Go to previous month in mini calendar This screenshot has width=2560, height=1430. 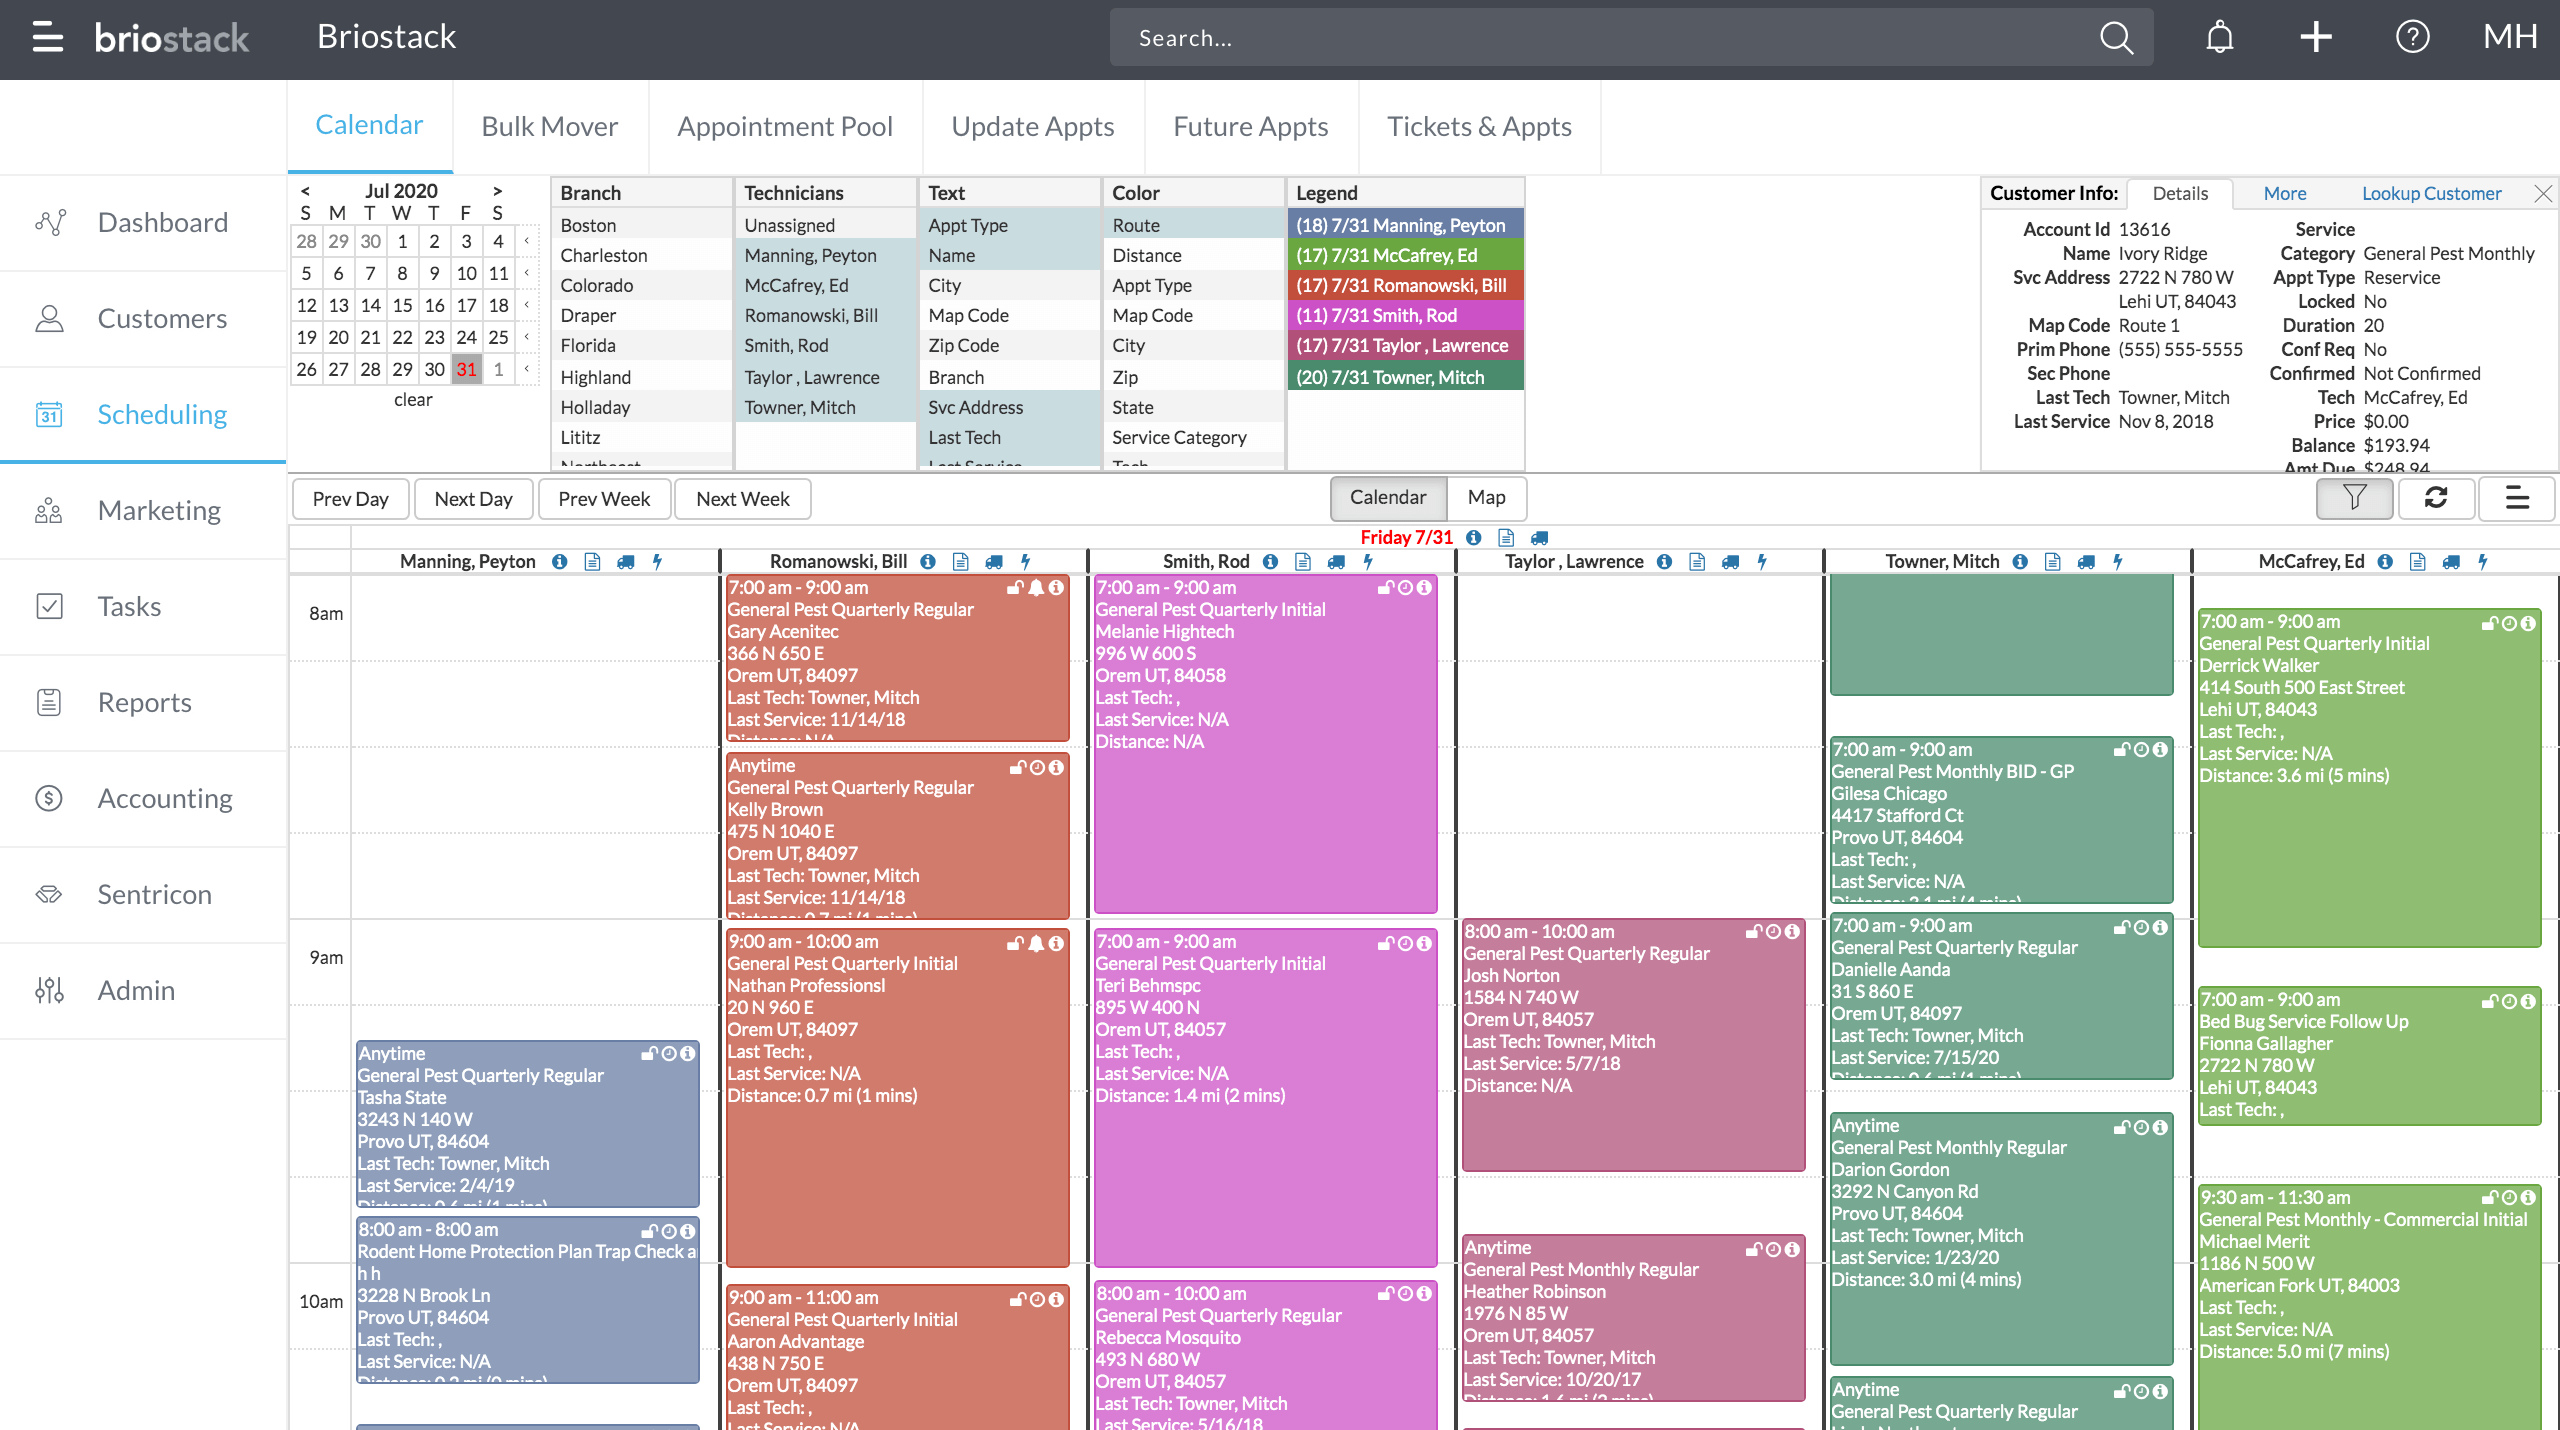coord(305,190)
